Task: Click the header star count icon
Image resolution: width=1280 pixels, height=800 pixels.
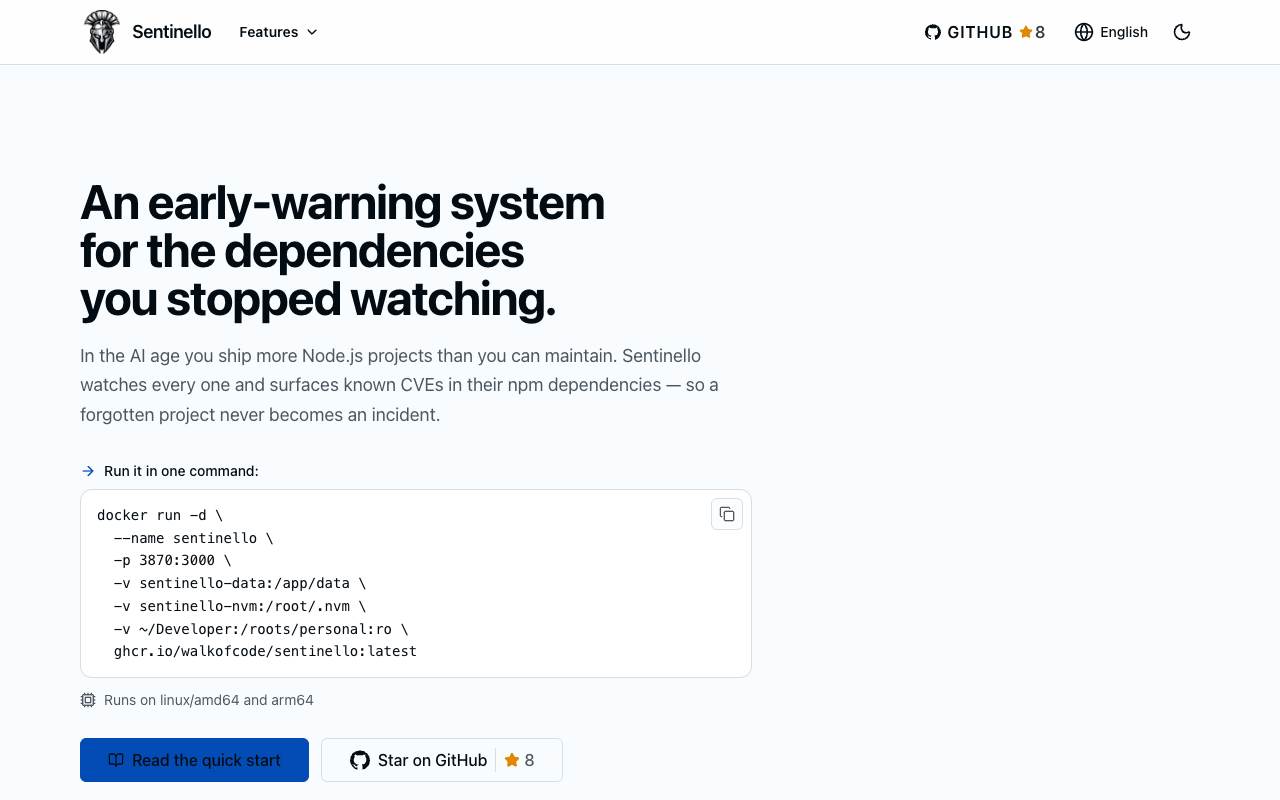Action: click(1026, 32)
